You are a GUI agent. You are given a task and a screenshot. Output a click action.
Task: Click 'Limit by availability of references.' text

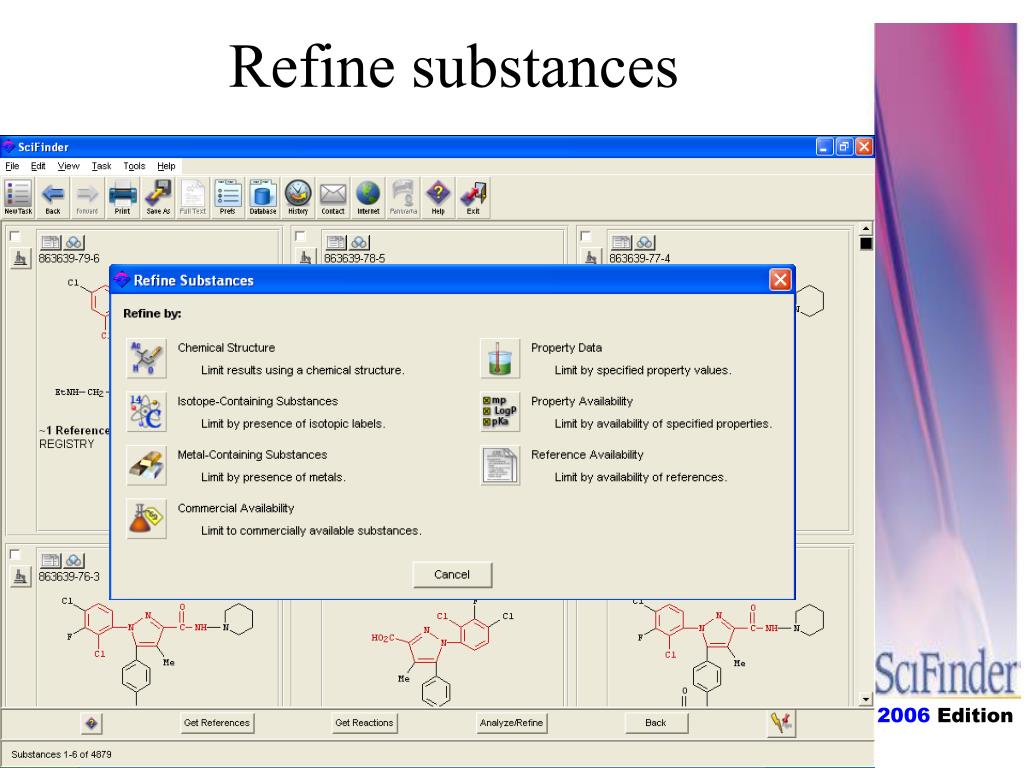(x=641, y=477)
